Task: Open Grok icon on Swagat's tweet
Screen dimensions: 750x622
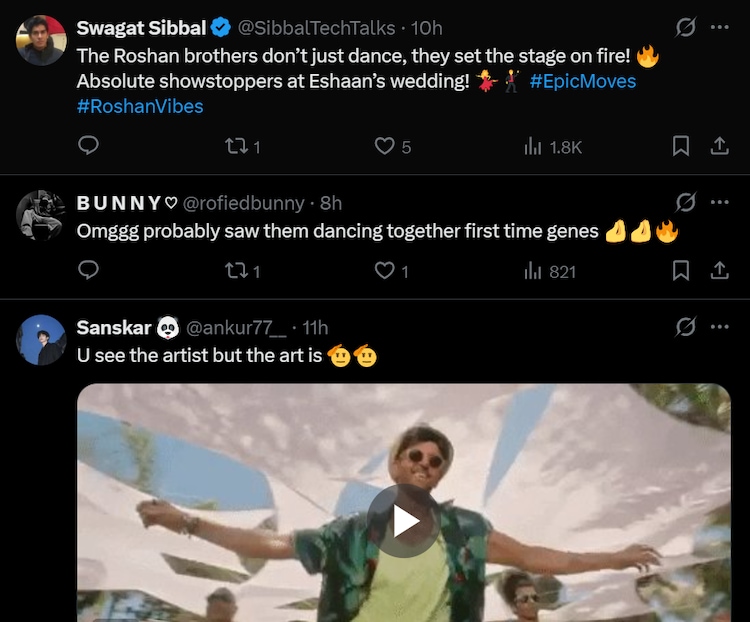Action: (x=686, y=27)
